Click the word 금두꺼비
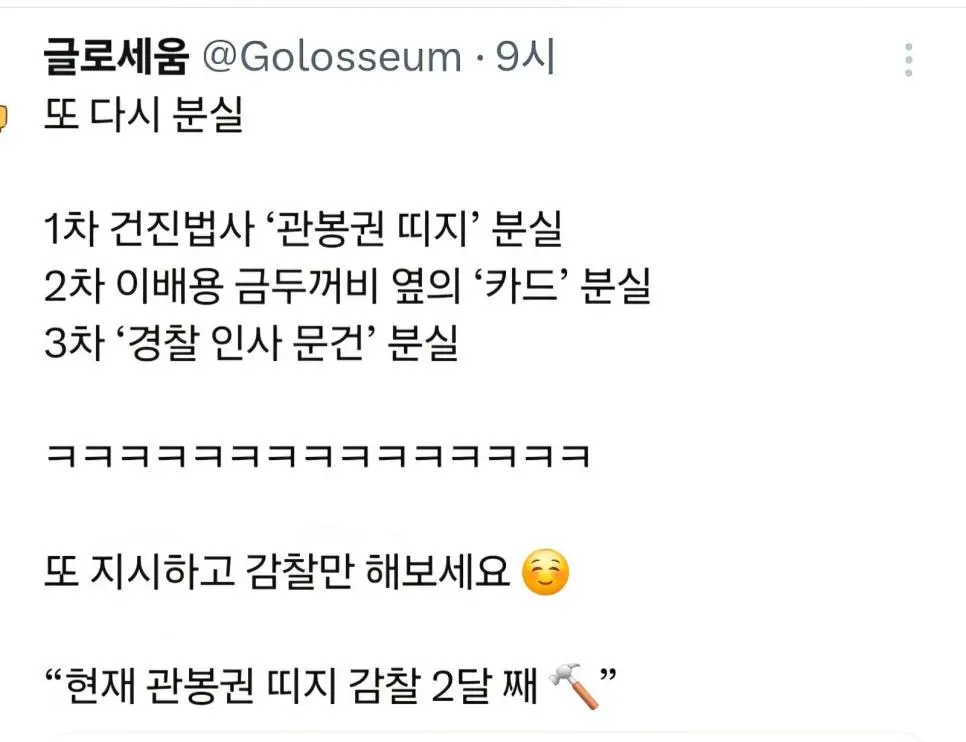 pyautogui.click(x=306, y=286)
